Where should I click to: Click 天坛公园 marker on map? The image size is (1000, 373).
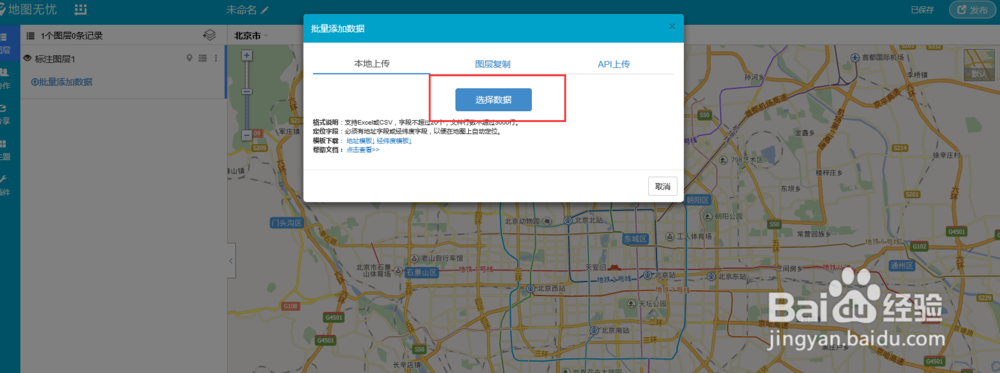click(631, 305)
